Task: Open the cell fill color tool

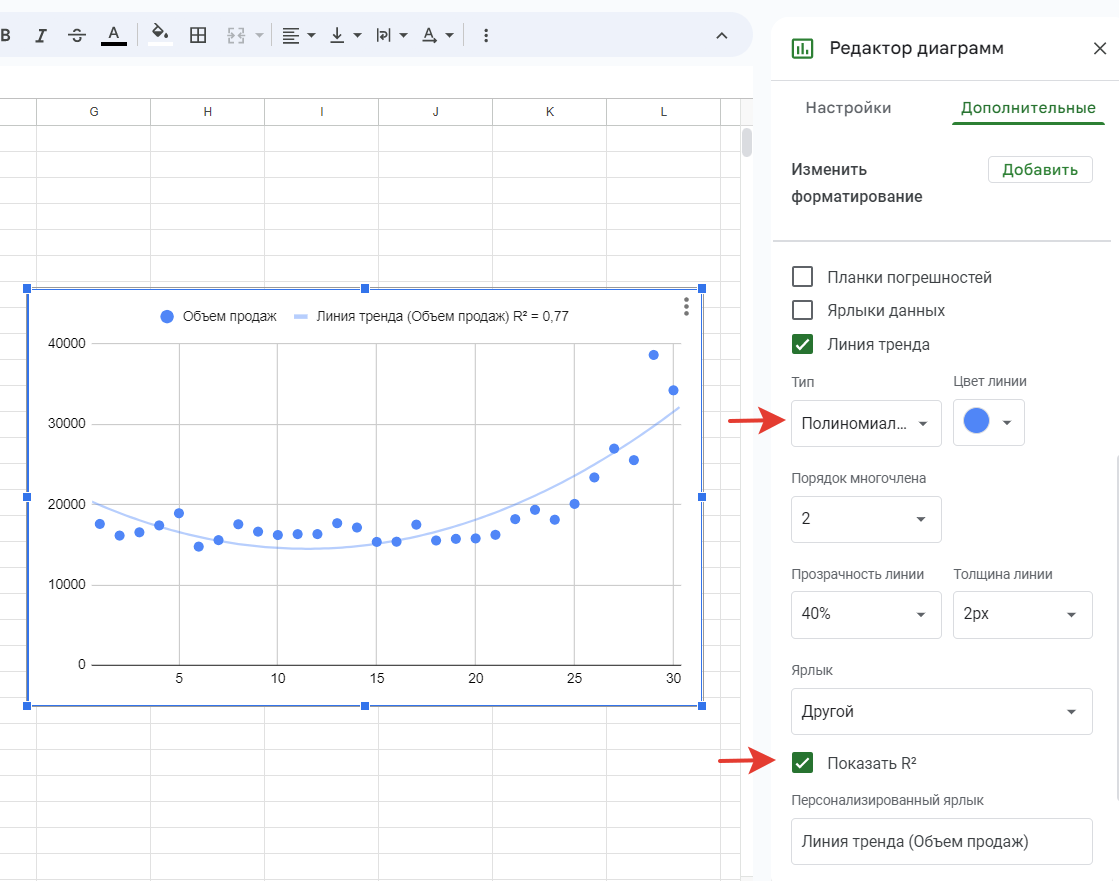Action: point(160,35)
